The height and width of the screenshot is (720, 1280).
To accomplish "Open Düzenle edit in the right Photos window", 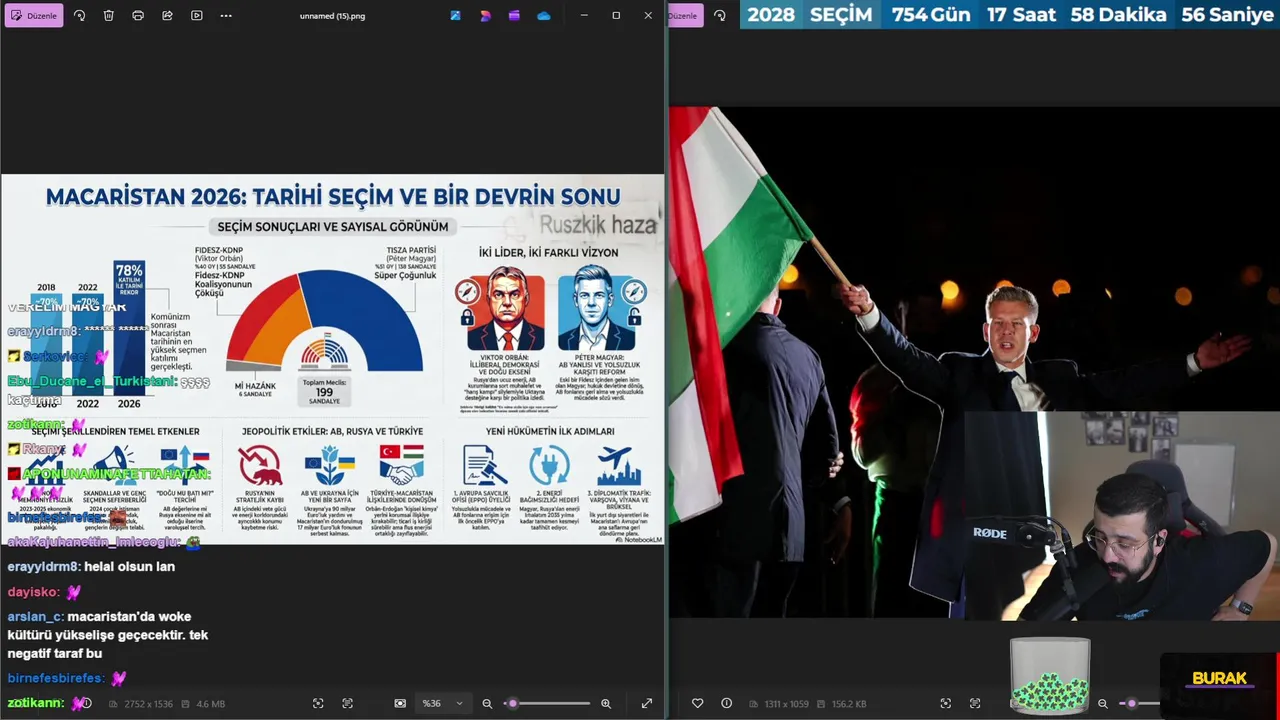I will (684, 15).
